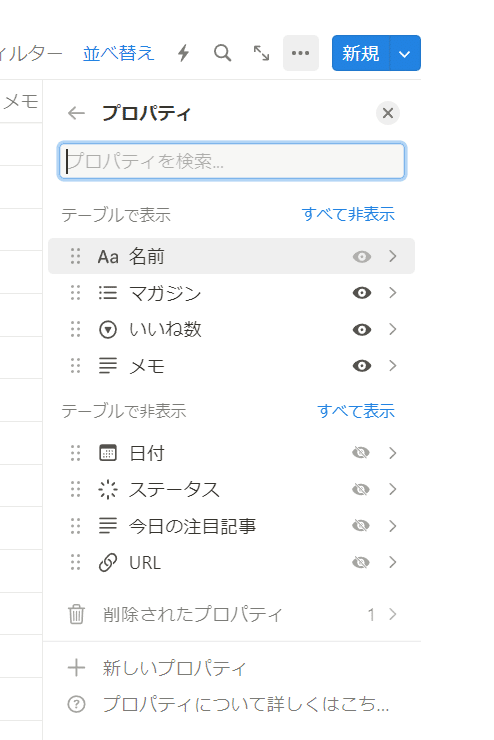Toggle visibility of the いいね数 property
The image size is (494, 740).
coord(362,329)
